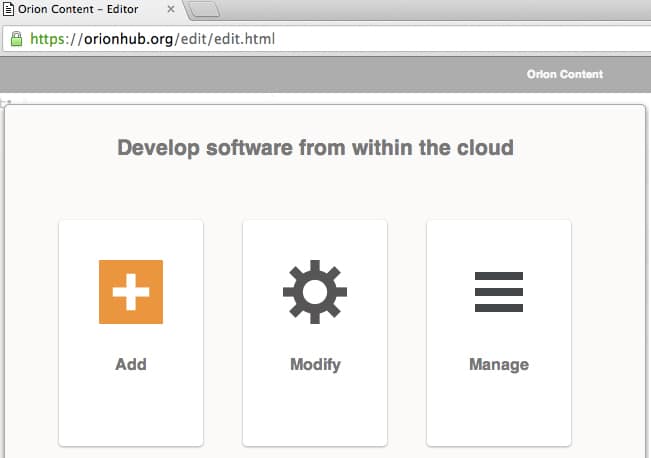Viewport: 651px width, 458px height.
Task: Click the orange plus Add icon
Action: pos(131,291)
